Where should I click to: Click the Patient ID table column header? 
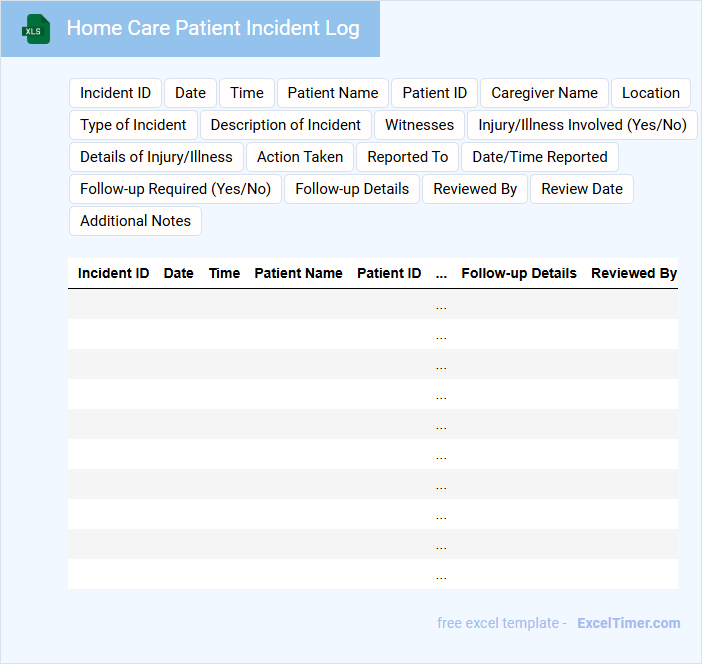coord(389,273)
